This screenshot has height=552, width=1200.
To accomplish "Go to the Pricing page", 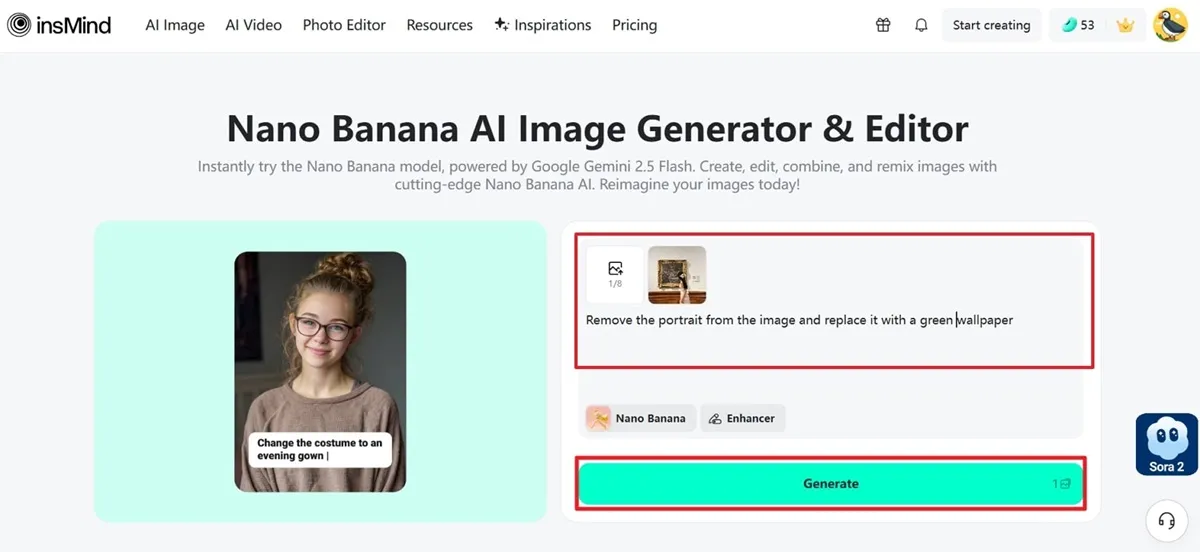I will click(634, 25).
